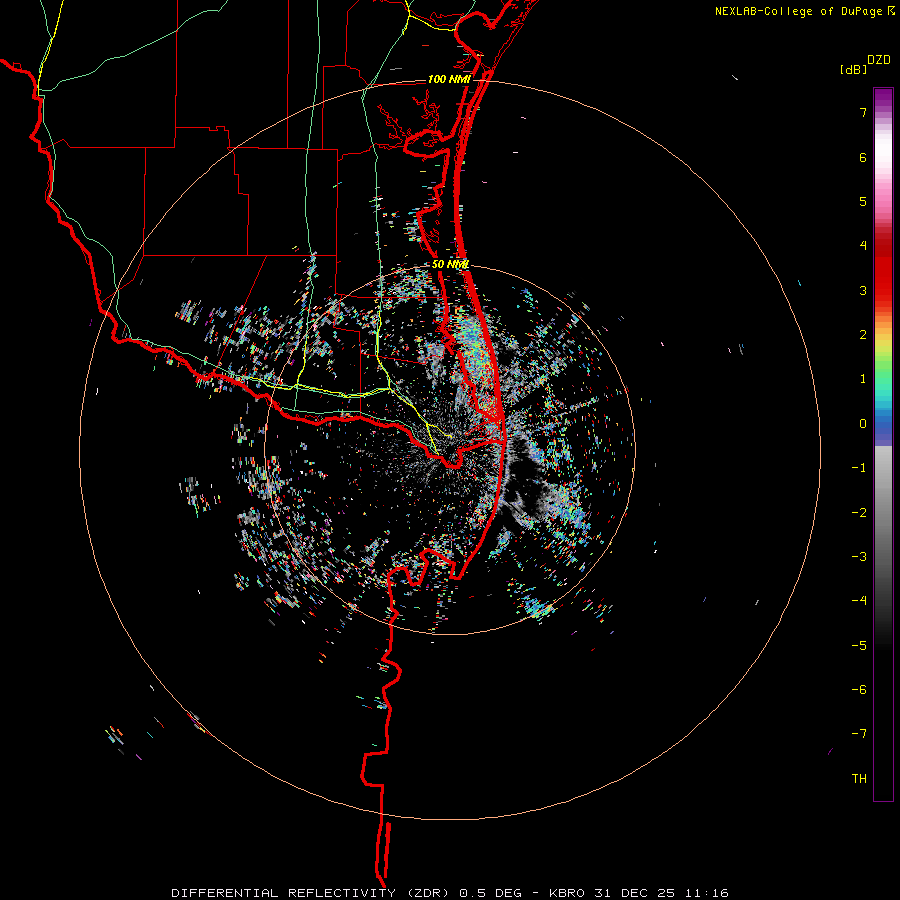Click the KBRO station identifier
Screen dimensions: 900x900
[x=567, y=893]
